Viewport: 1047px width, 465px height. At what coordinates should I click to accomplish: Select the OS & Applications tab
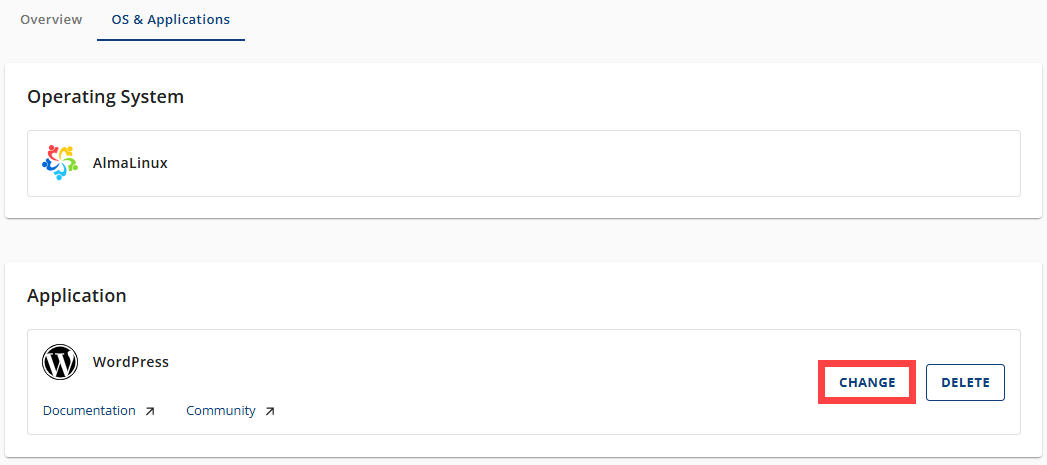click(170, 20)
